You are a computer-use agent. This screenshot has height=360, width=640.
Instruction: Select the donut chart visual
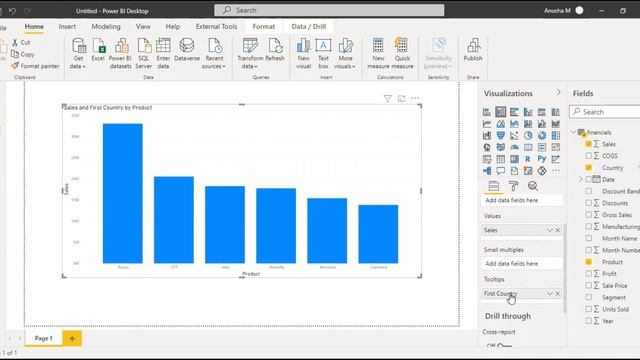pos(542,136)
